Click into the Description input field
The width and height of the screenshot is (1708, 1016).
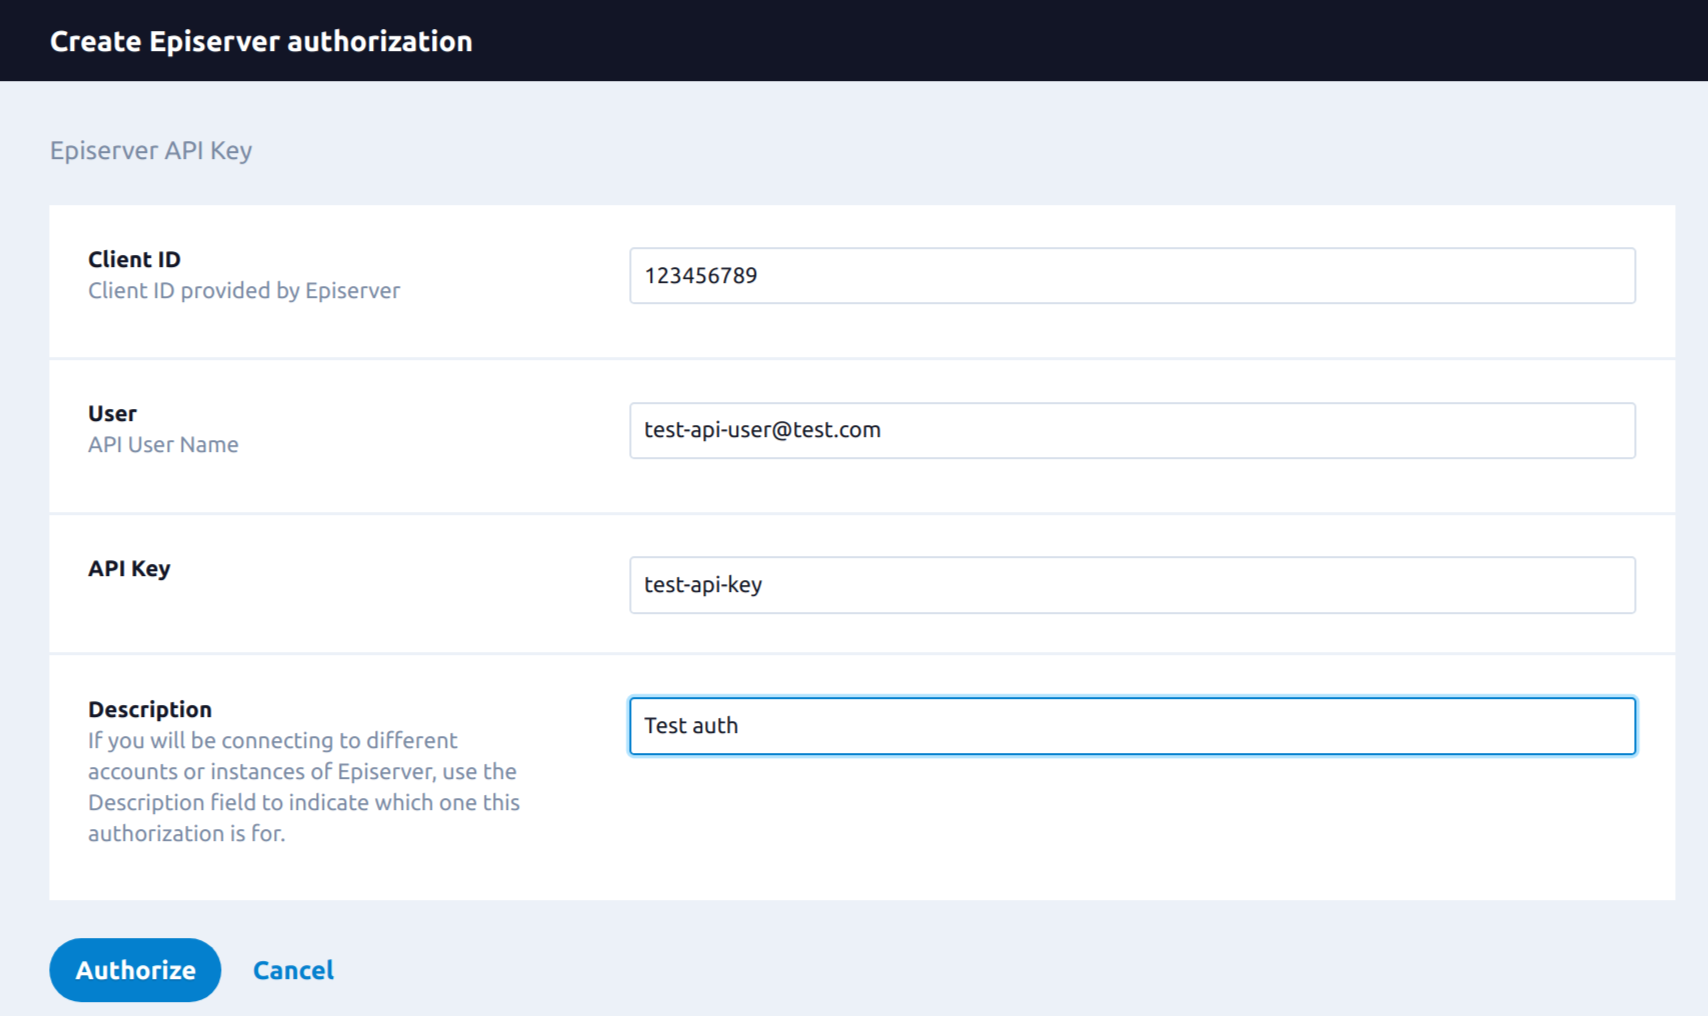[1132, 726]
